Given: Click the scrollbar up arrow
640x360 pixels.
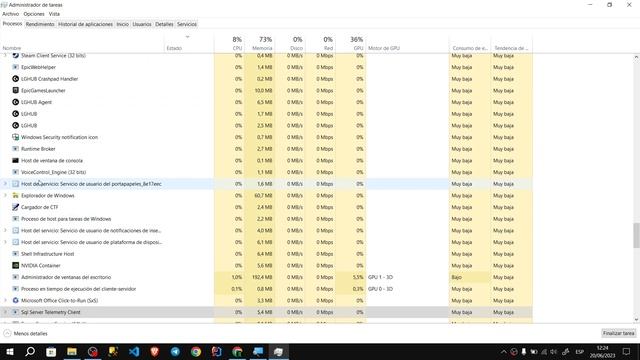Looking at the screenshot, I should [x=636, y=58].
